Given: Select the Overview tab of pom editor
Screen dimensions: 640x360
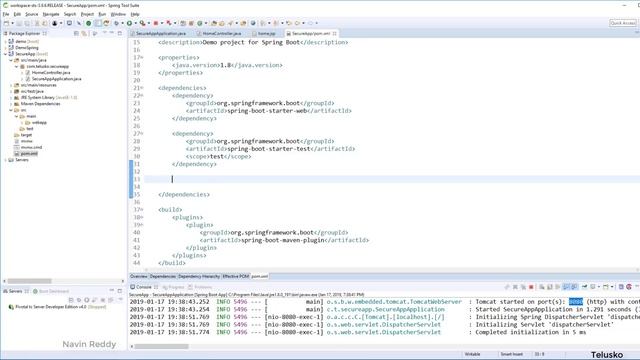Looking at the screenshot, I should point(138,276).
